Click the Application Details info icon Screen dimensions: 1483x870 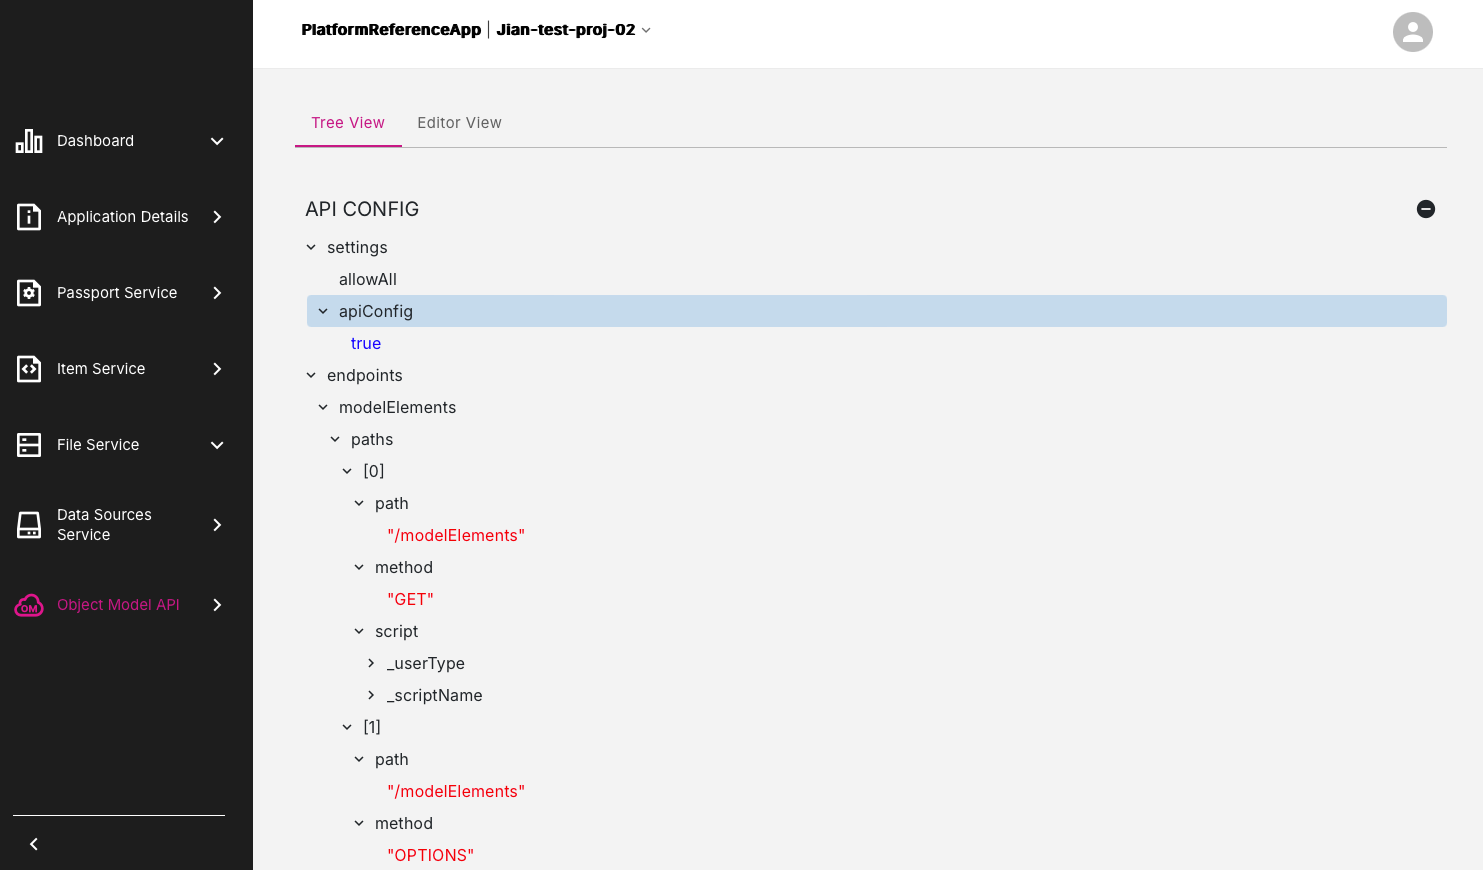29,217
